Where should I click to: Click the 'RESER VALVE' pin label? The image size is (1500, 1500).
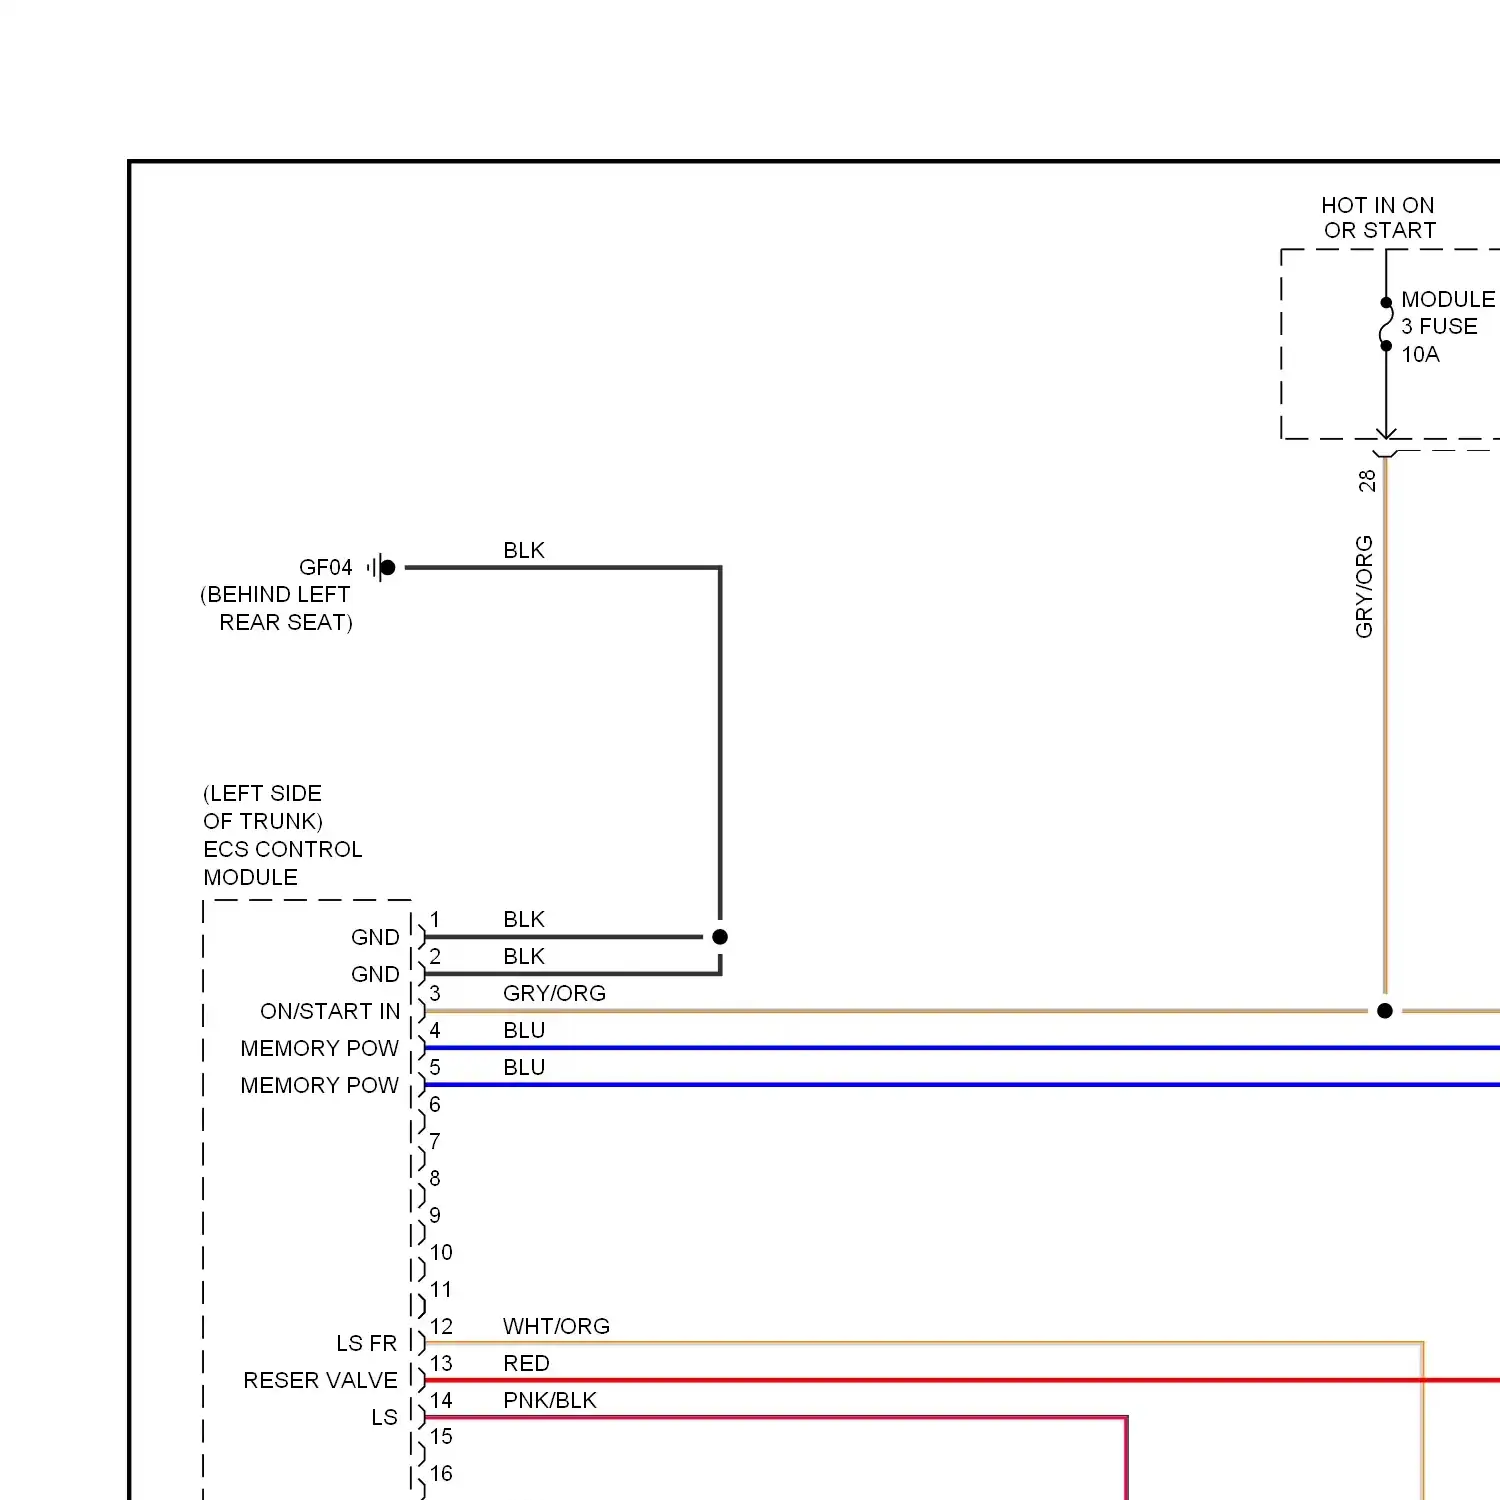point(320,1380)
